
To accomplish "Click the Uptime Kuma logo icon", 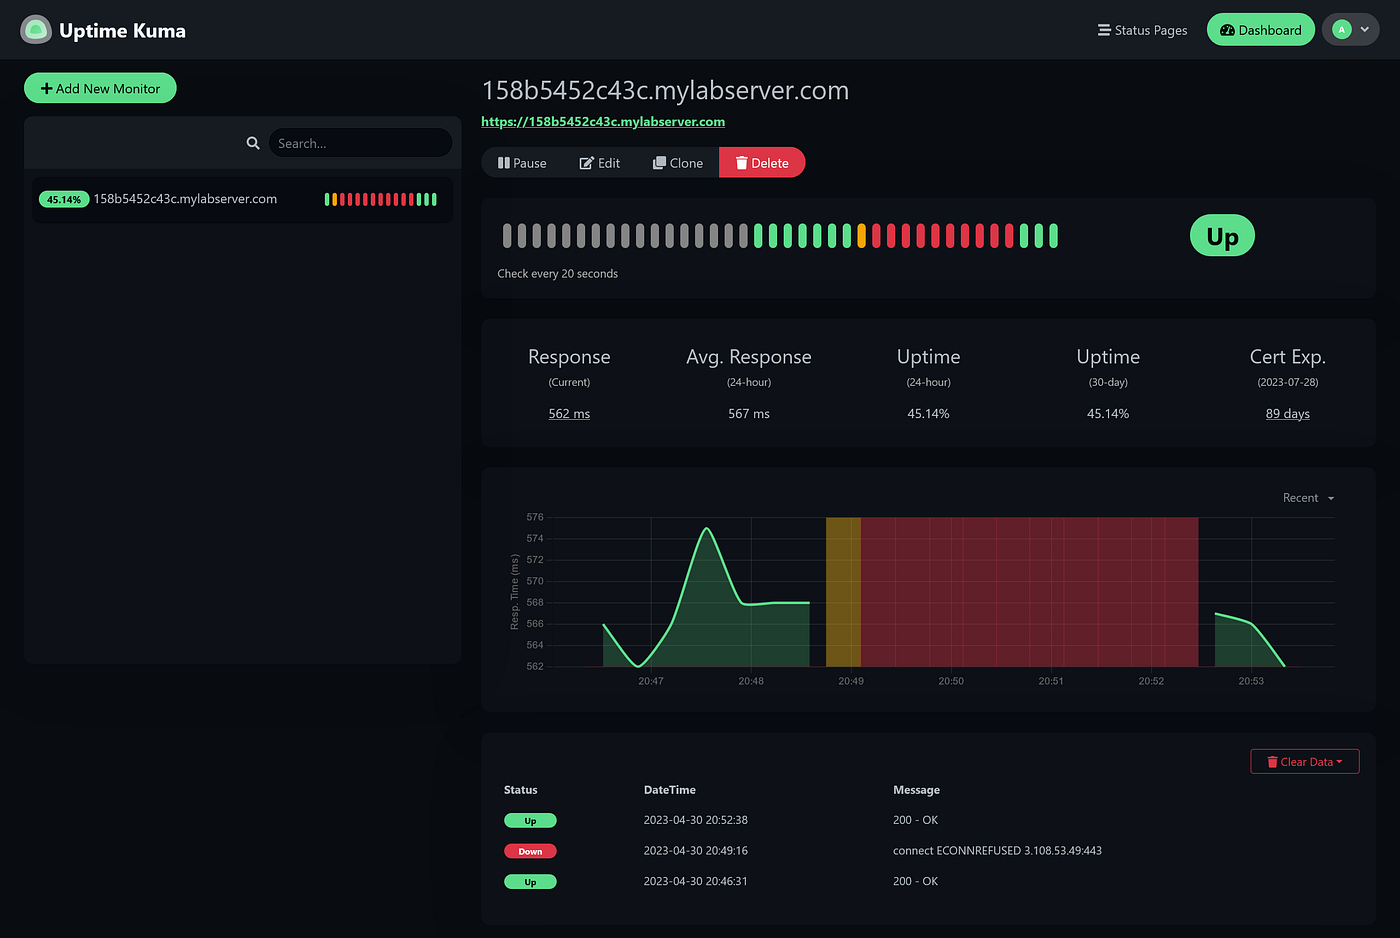I will [x=36, y=30].
